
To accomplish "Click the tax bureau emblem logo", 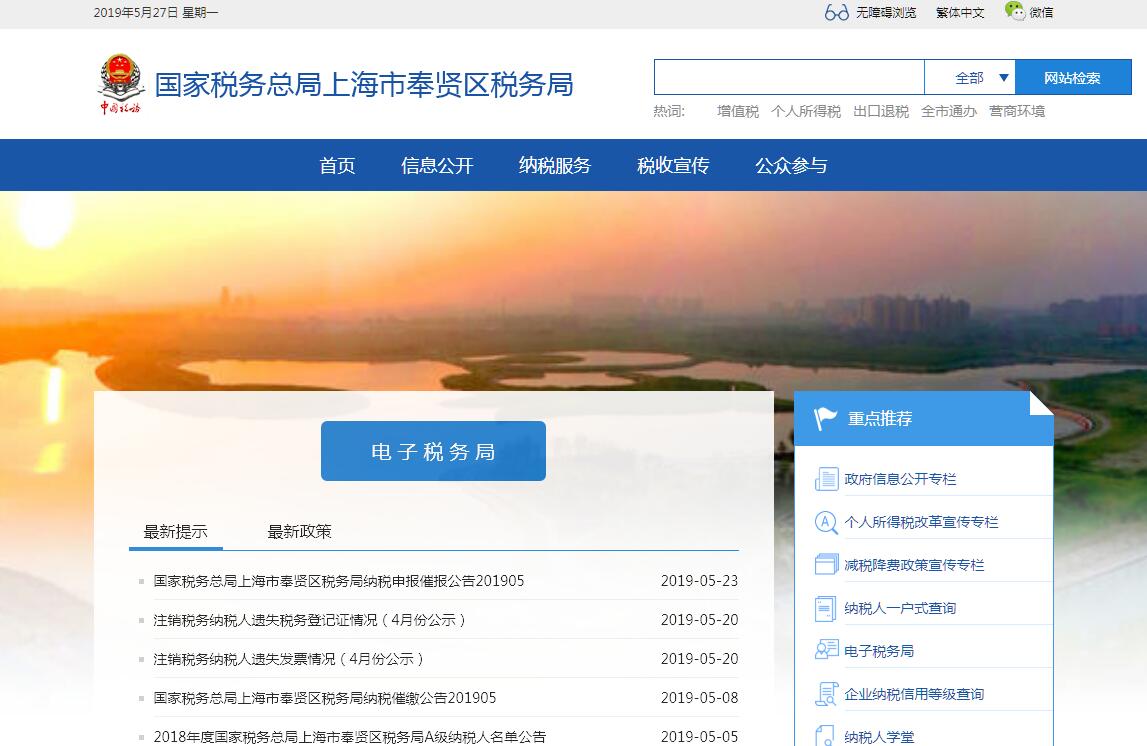I will point(121,83).
